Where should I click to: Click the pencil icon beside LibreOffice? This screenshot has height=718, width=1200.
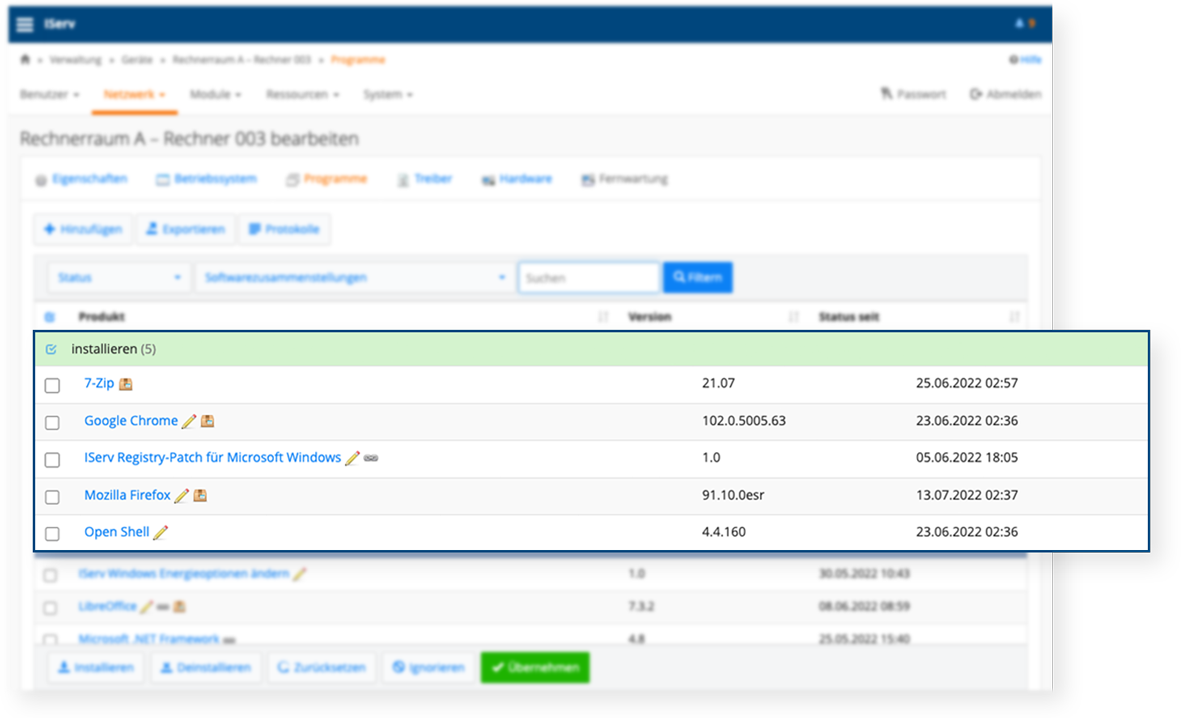point(147,606)
